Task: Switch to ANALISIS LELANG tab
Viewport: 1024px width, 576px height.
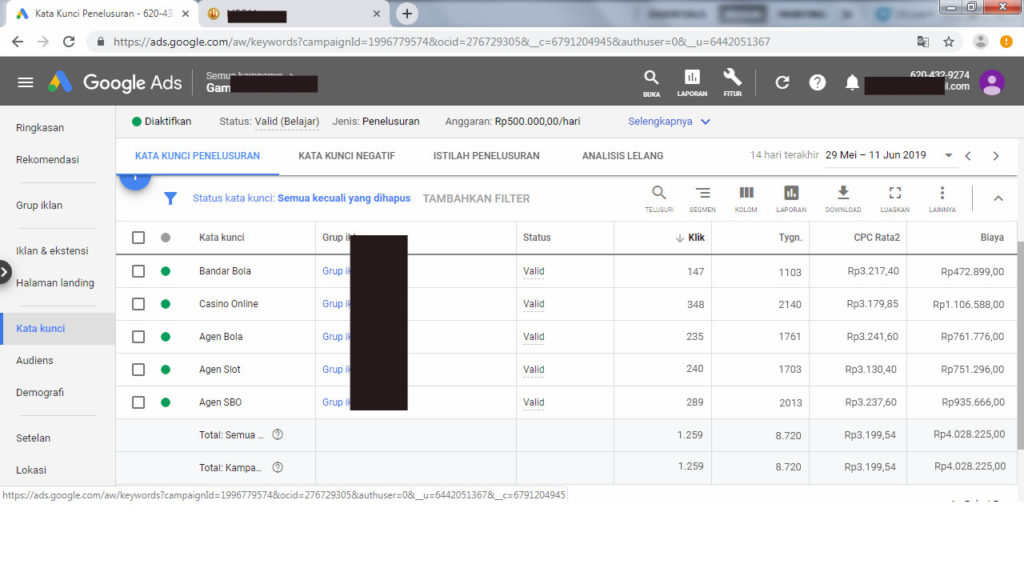Action: click(x=622, y=156)
